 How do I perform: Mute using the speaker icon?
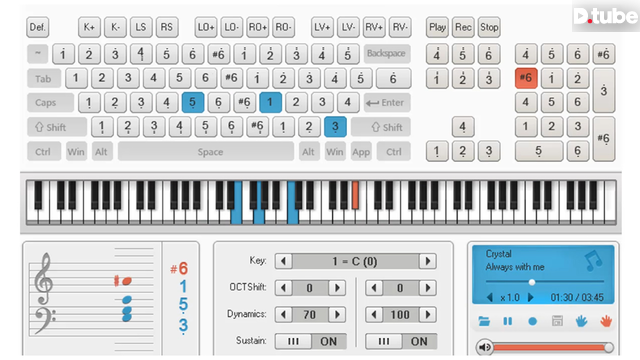click(484, 347)
